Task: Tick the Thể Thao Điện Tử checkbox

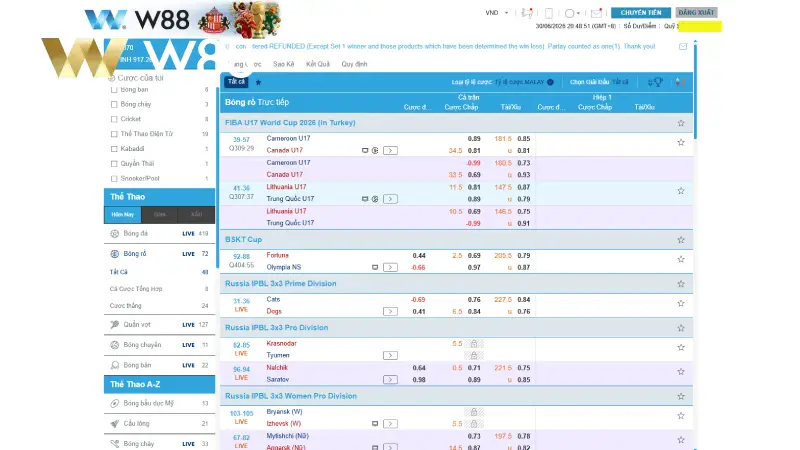Action: [x=114, y=134]
